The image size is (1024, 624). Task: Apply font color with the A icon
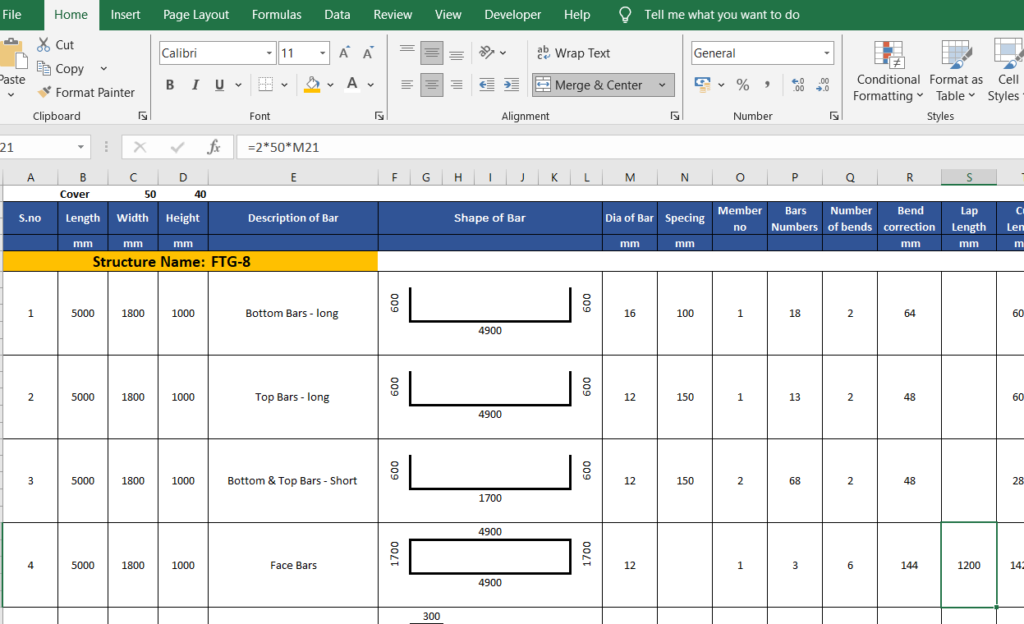click(352, 84)
